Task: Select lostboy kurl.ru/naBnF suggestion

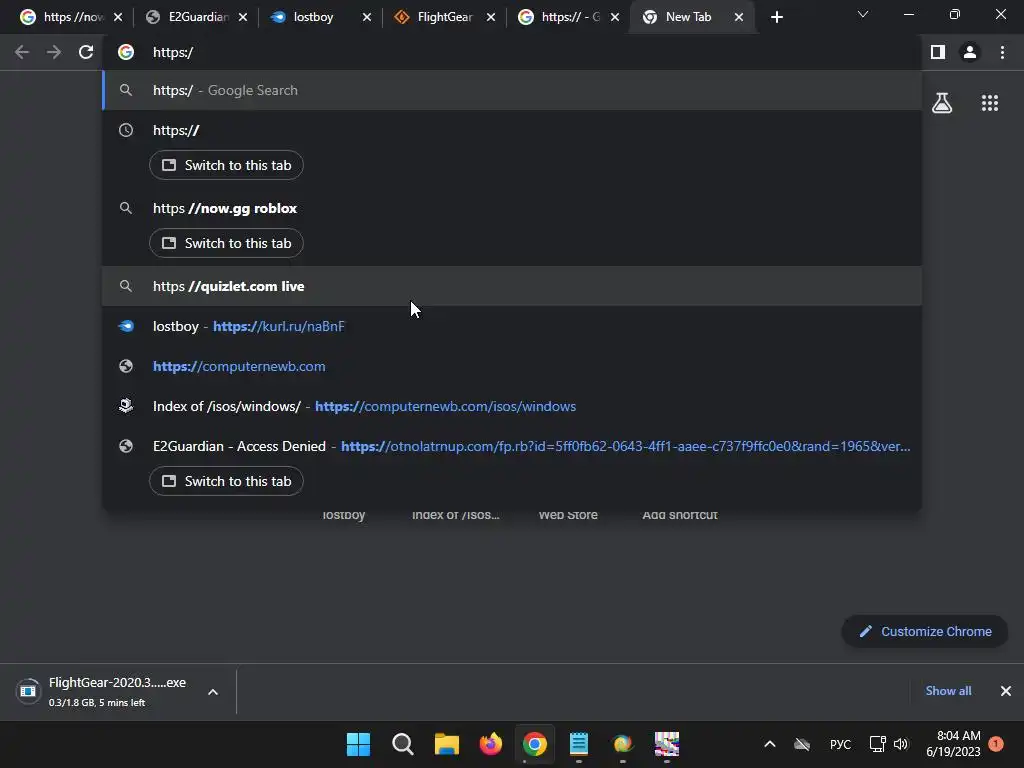Action: [x=512, y=326]
